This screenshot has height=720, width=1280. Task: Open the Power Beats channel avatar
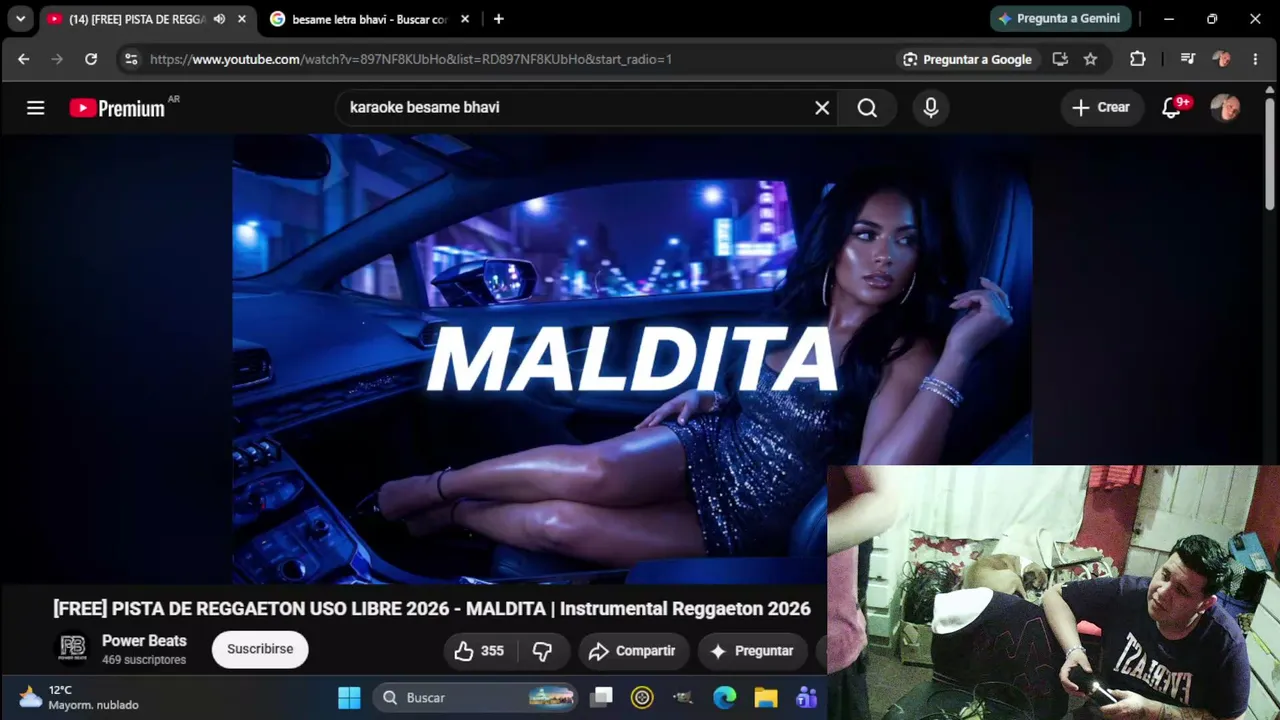coord(73,649)
